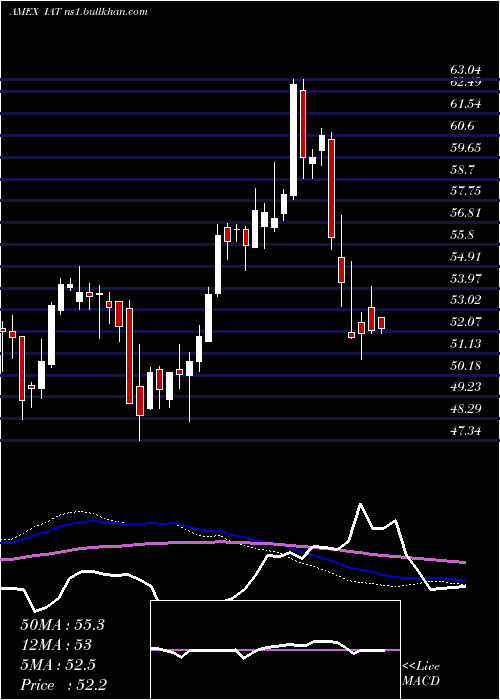Click the '50MA : 55.3' readout
This screenshot has width=500, height=700.
click(x=62, y=625)
